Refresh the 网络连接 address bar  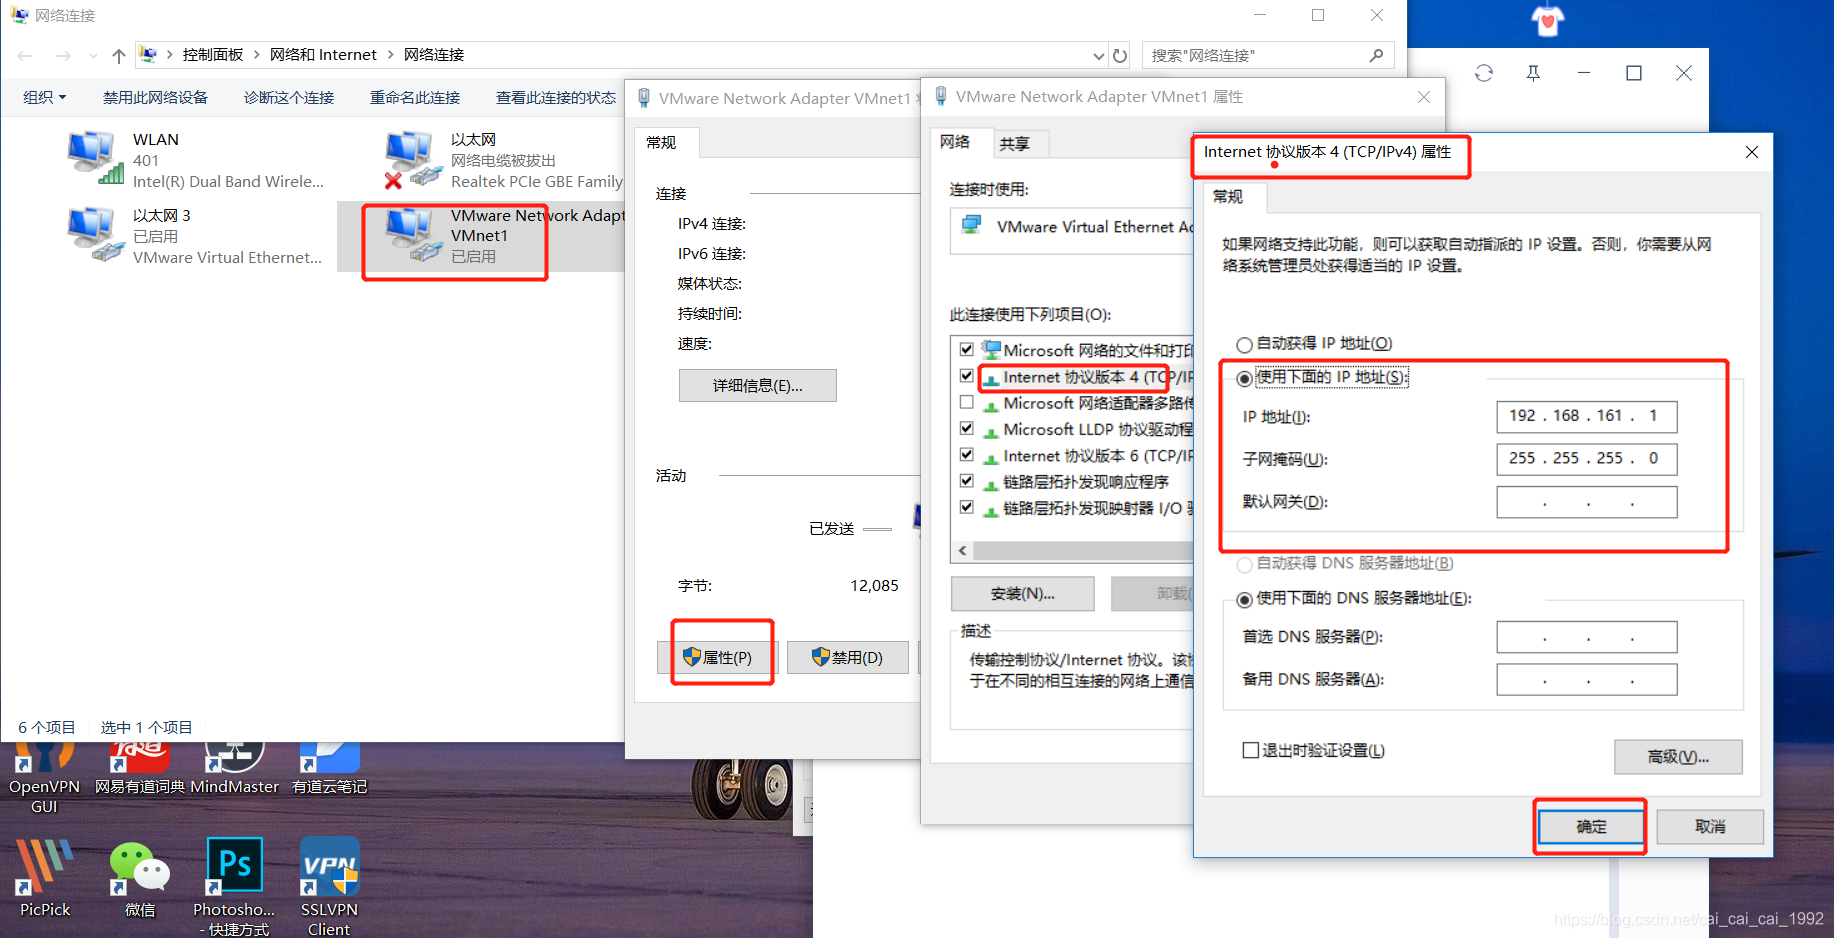[1120, 55]
